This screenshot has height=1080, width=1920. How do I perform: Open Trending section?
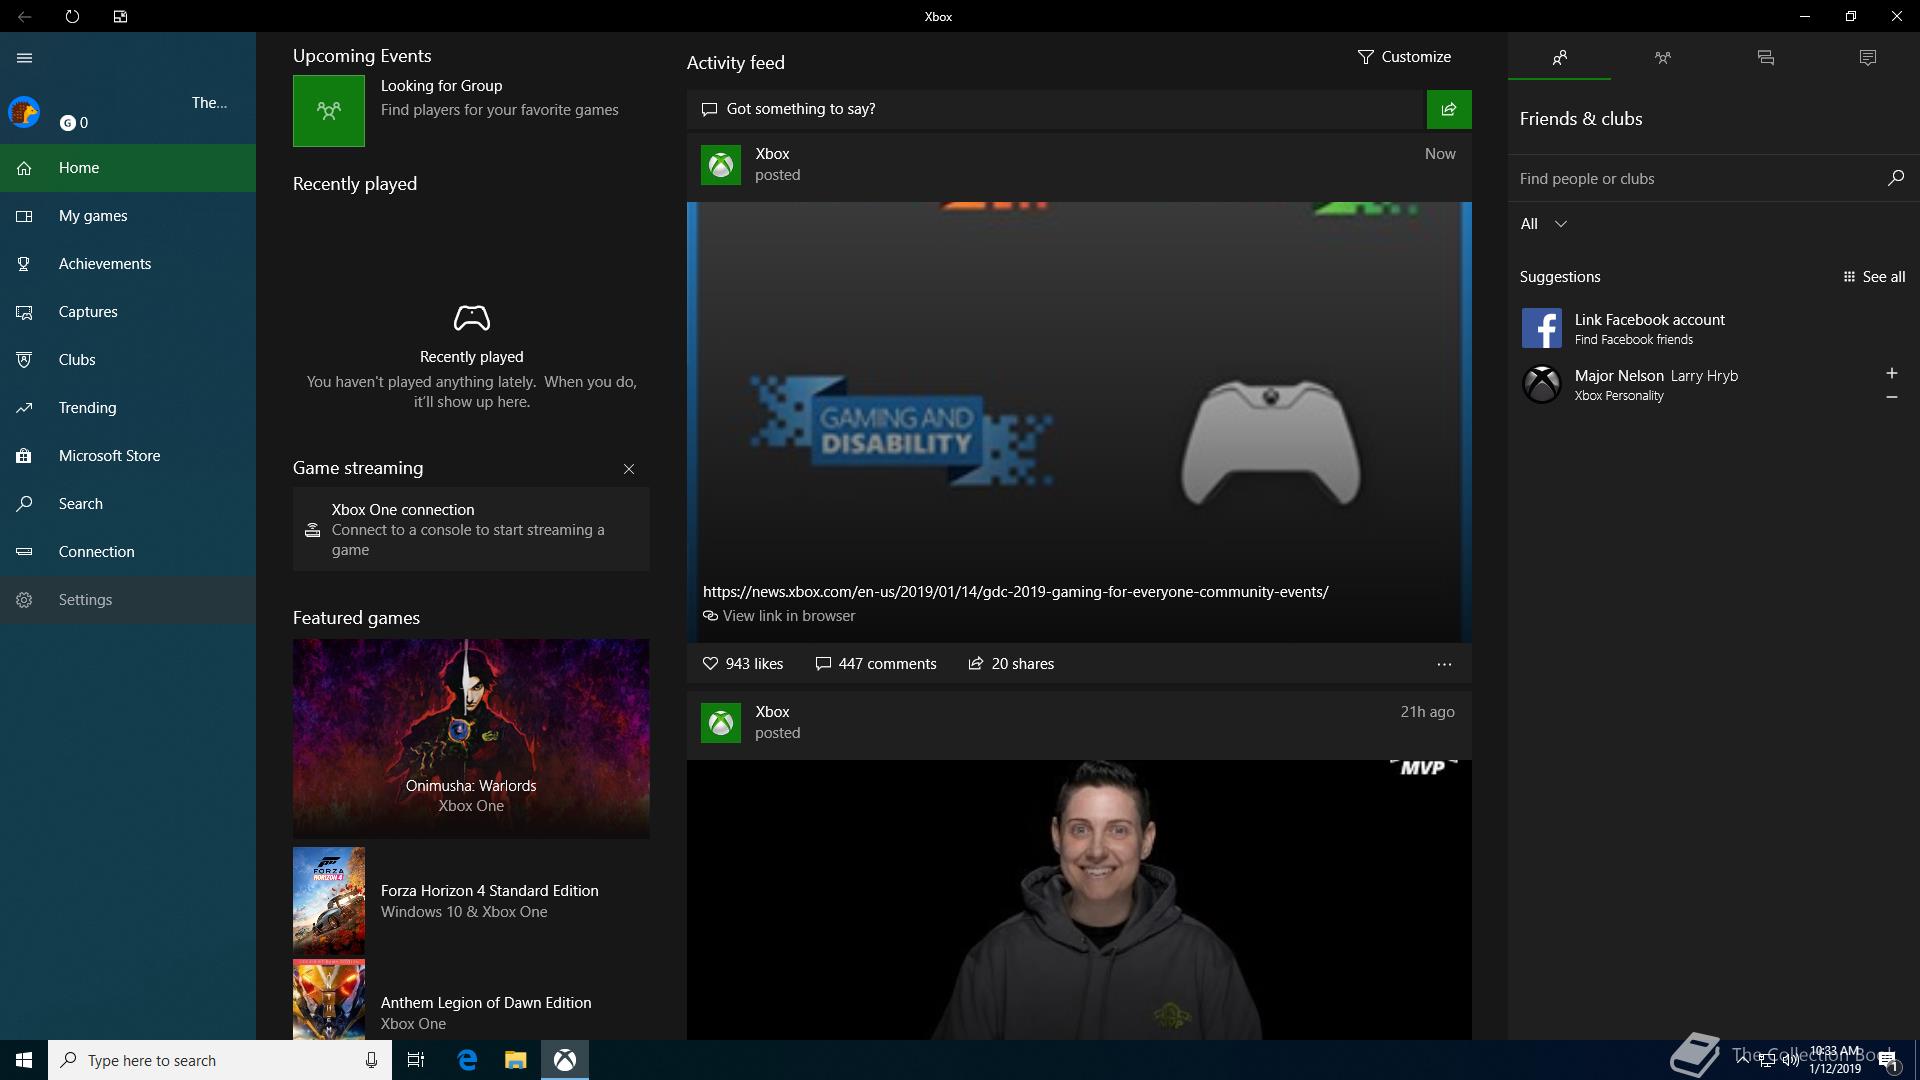(128, 408)
